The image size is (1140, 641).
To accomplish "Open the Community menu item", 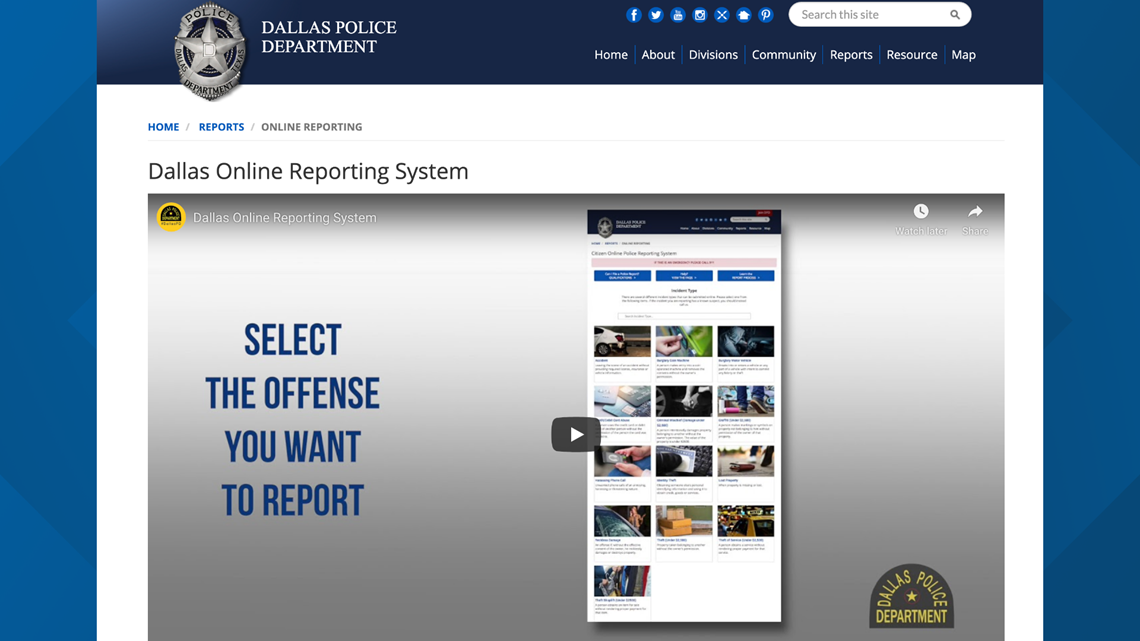I will click(x=784, y=54).
